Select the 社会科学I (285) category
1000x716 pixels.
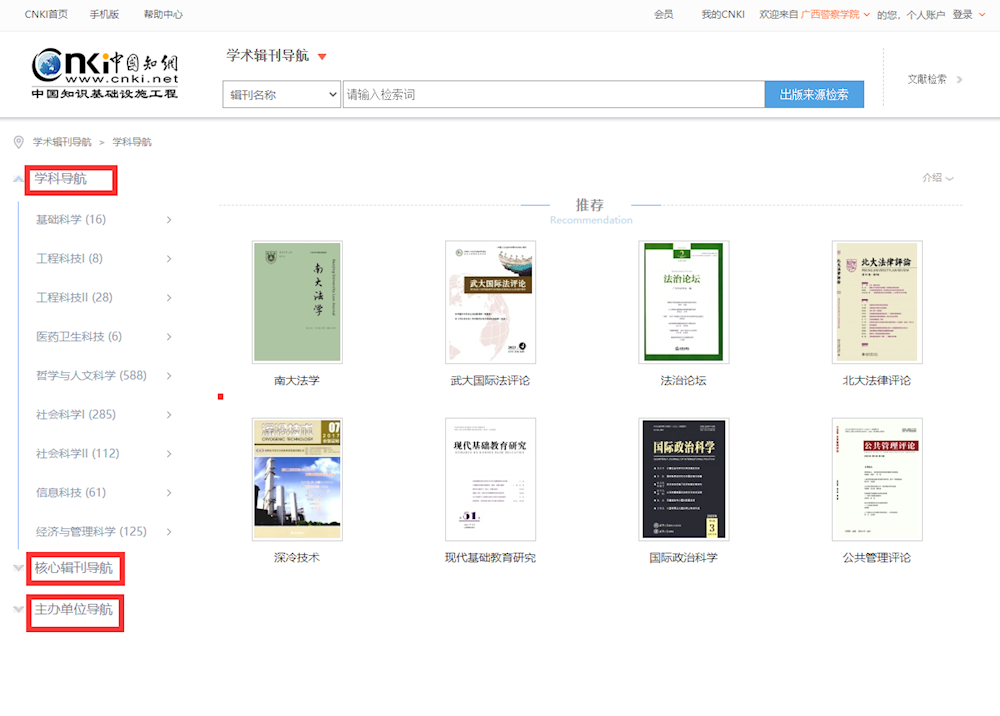click(76, 415)
